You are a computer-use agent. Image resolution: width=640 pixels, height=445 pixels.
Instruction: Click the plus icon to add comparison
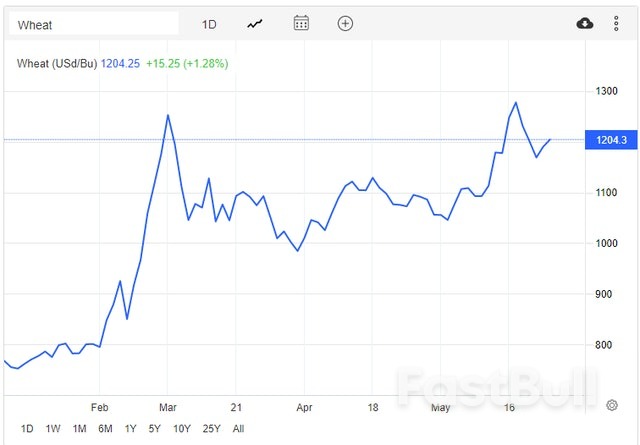tap(345, 23)
